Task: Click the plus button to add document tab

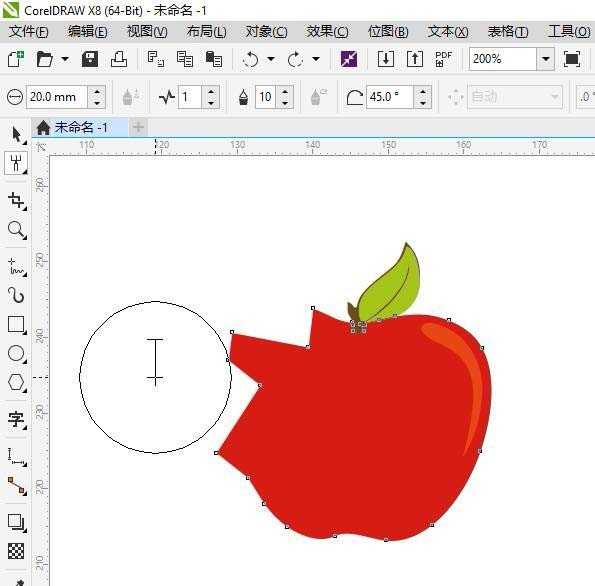Action: click(x=139, y=127)
